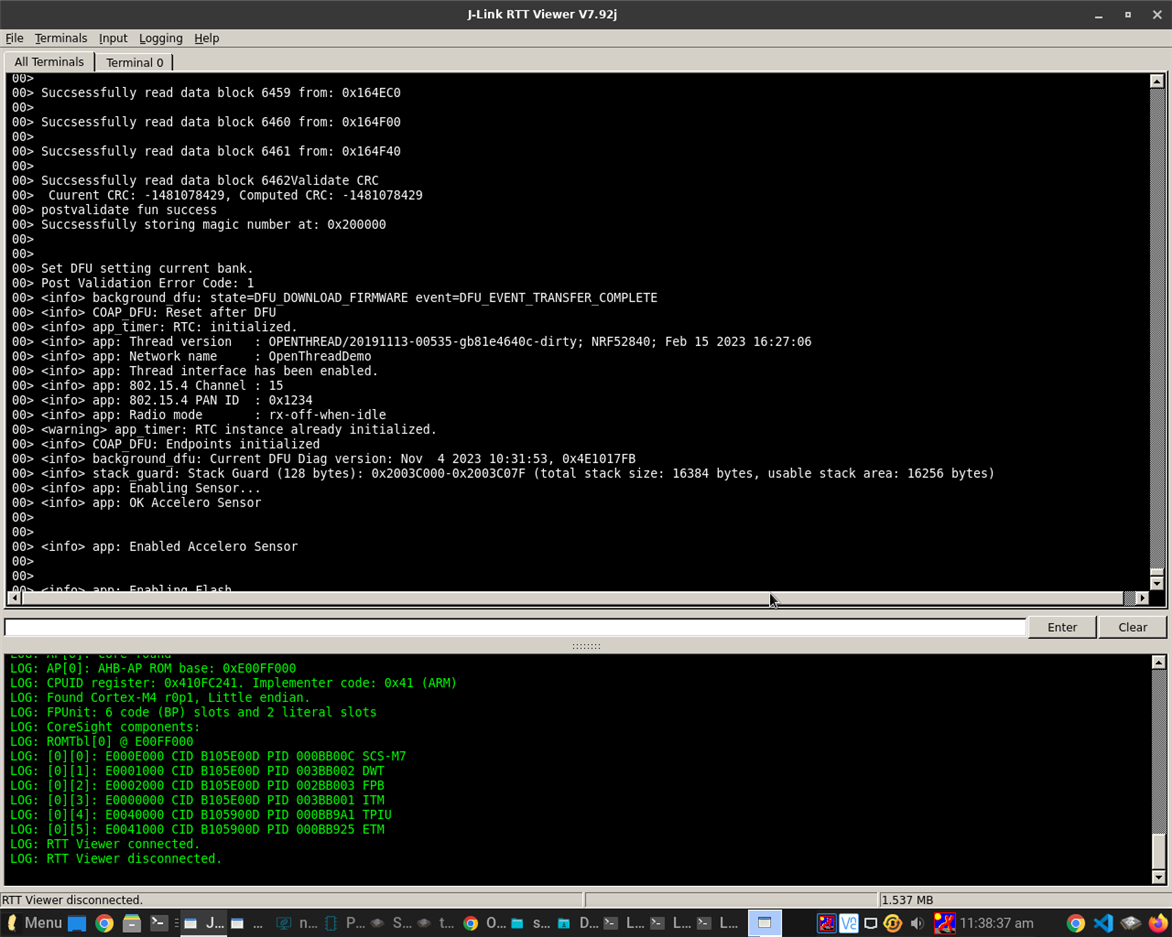The height and width of the screenshot is (937, 1172).
Task: Open the orange update manager tray icon
Action: (x=892, y=924)
